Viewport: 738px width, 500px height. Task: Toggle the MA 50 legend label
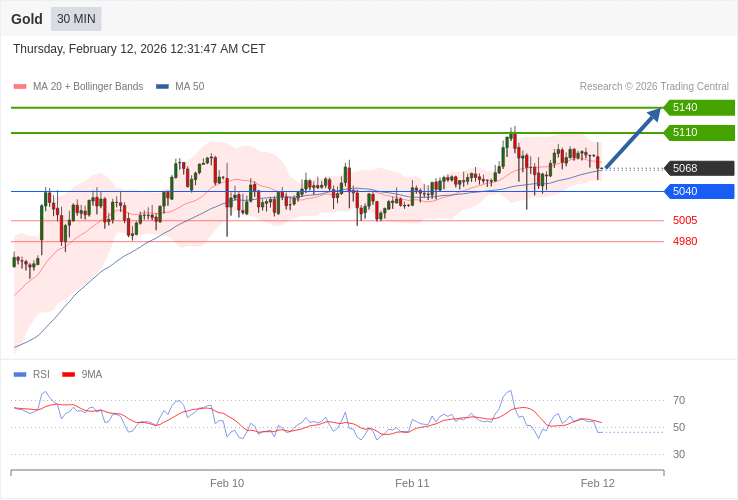(x=189, y=87)
